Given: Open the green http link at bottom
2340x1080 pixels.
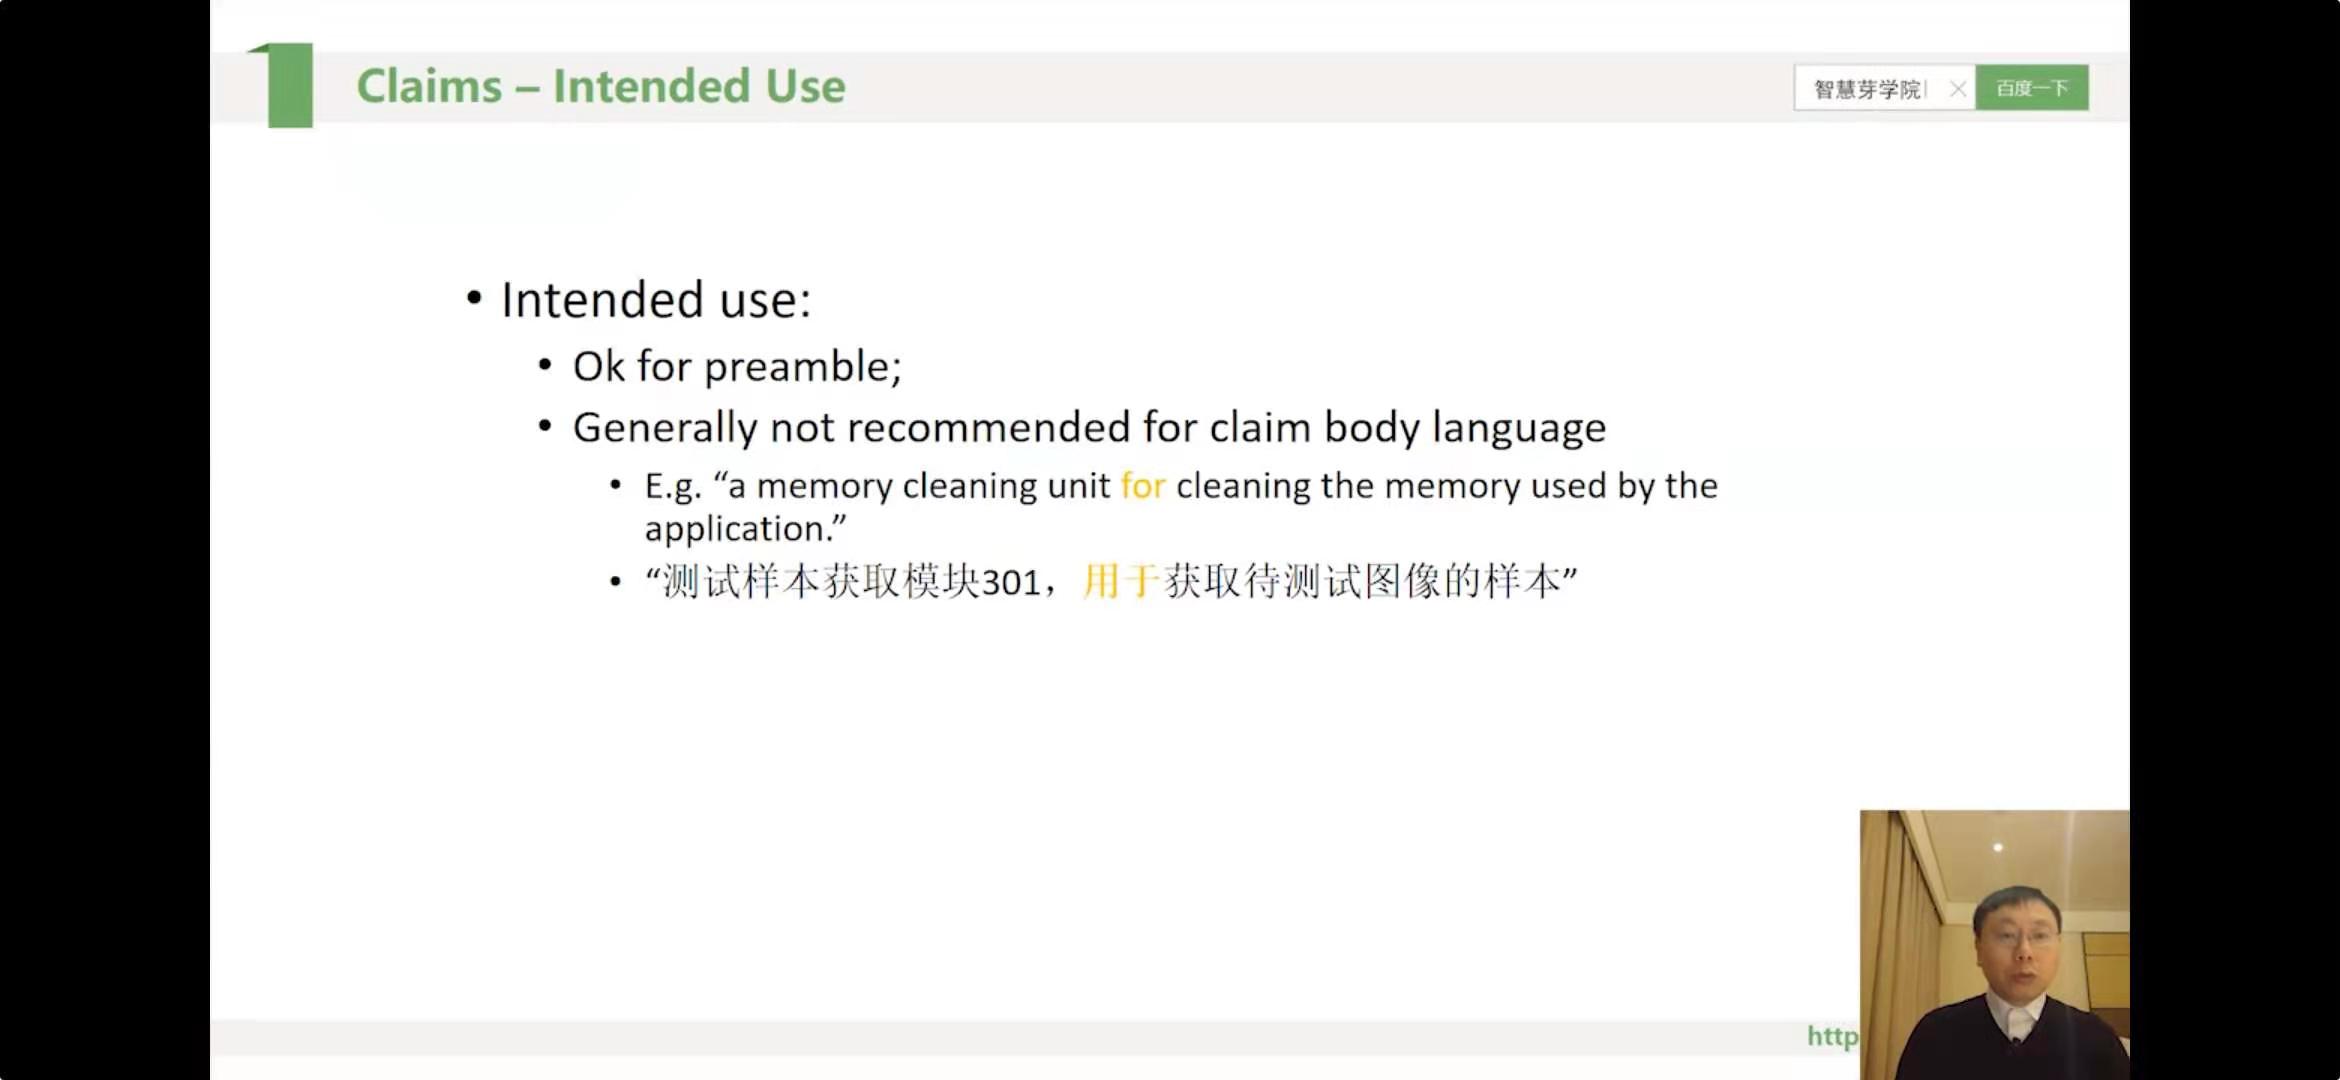Looking at the screenshot, I should coord(1832,1036).
